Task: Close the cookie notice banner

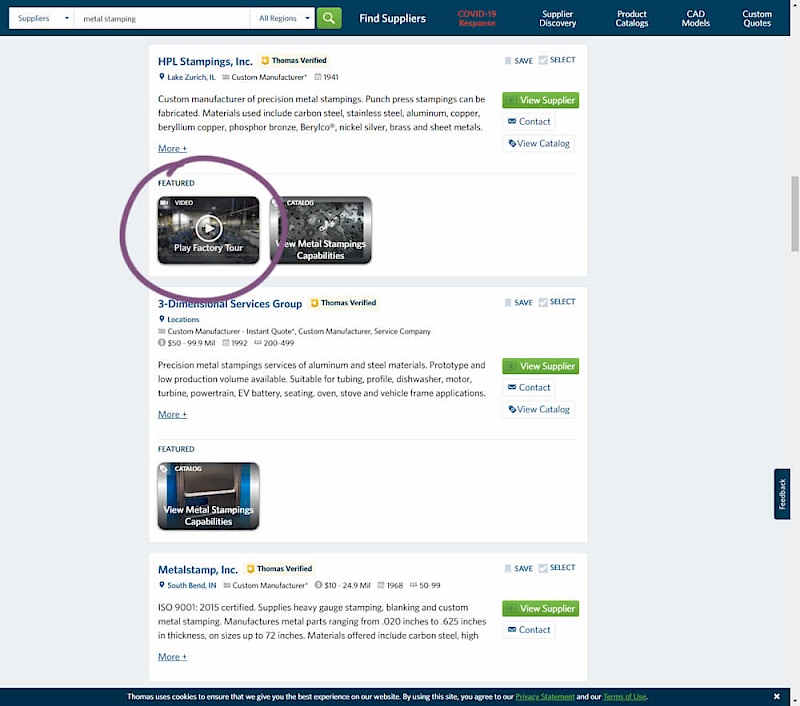Action: pyautogui.click(x=776, y=696)
